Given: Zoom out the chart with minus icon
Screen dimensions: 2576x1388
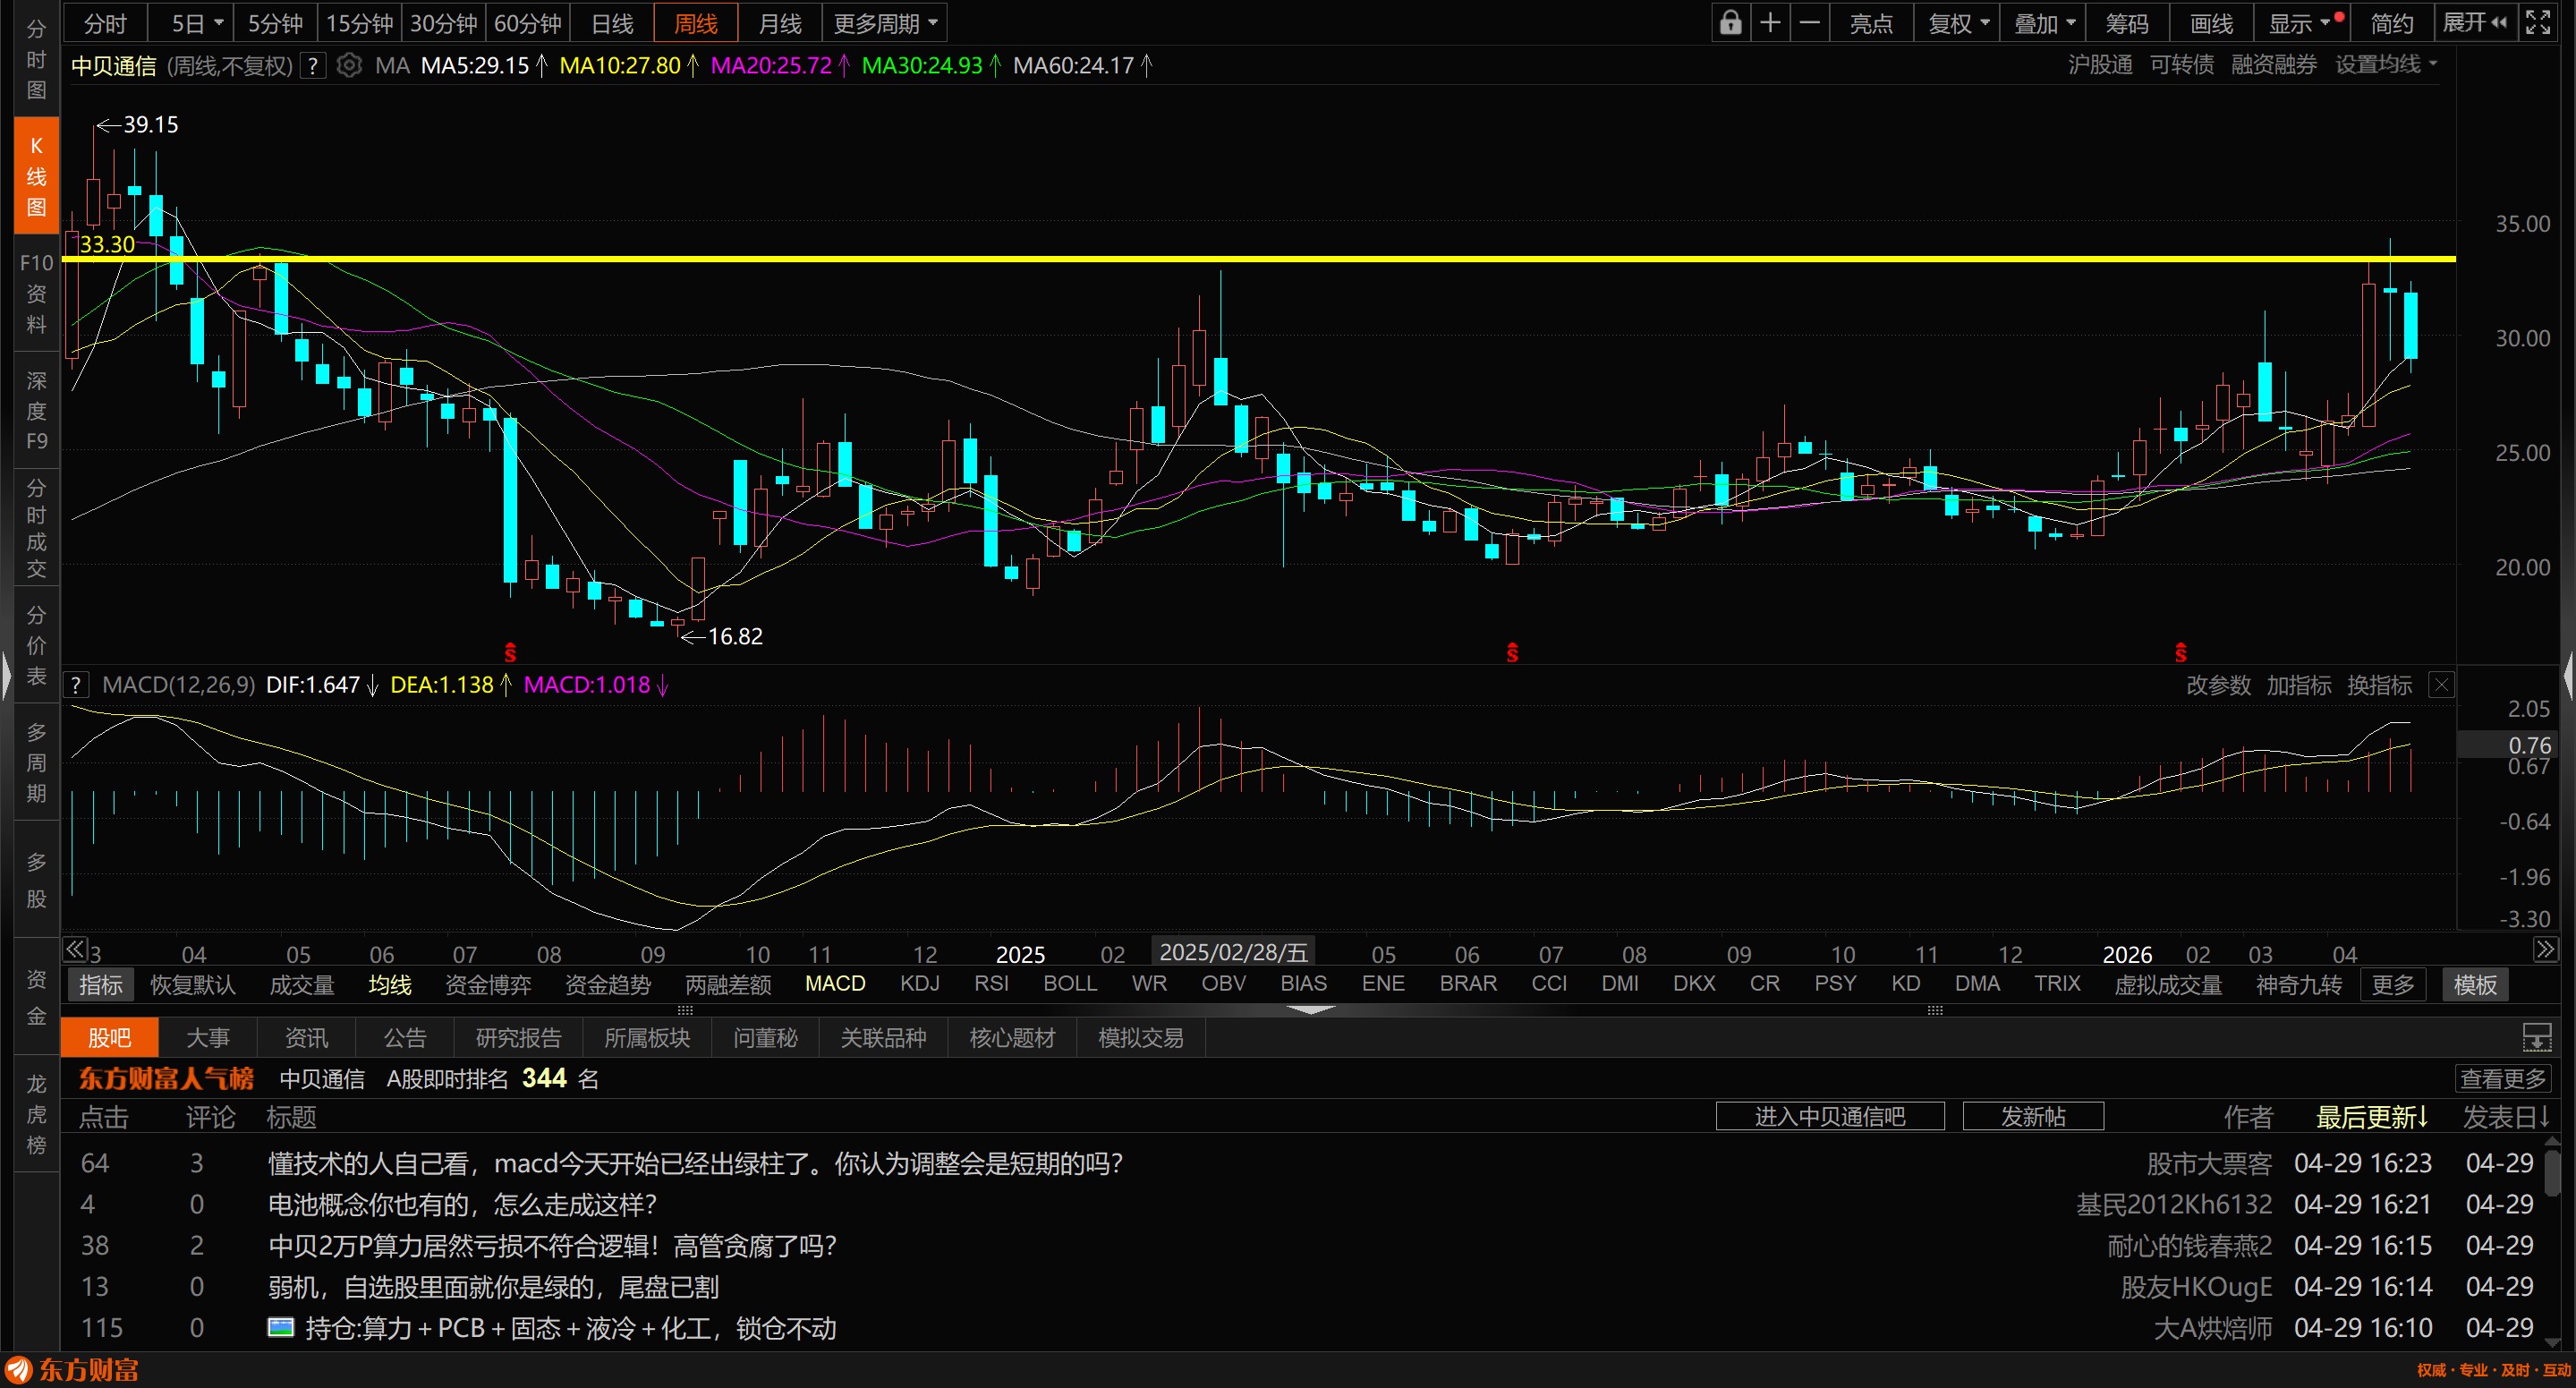Looking at the screenshot, I should [1810, 22].
